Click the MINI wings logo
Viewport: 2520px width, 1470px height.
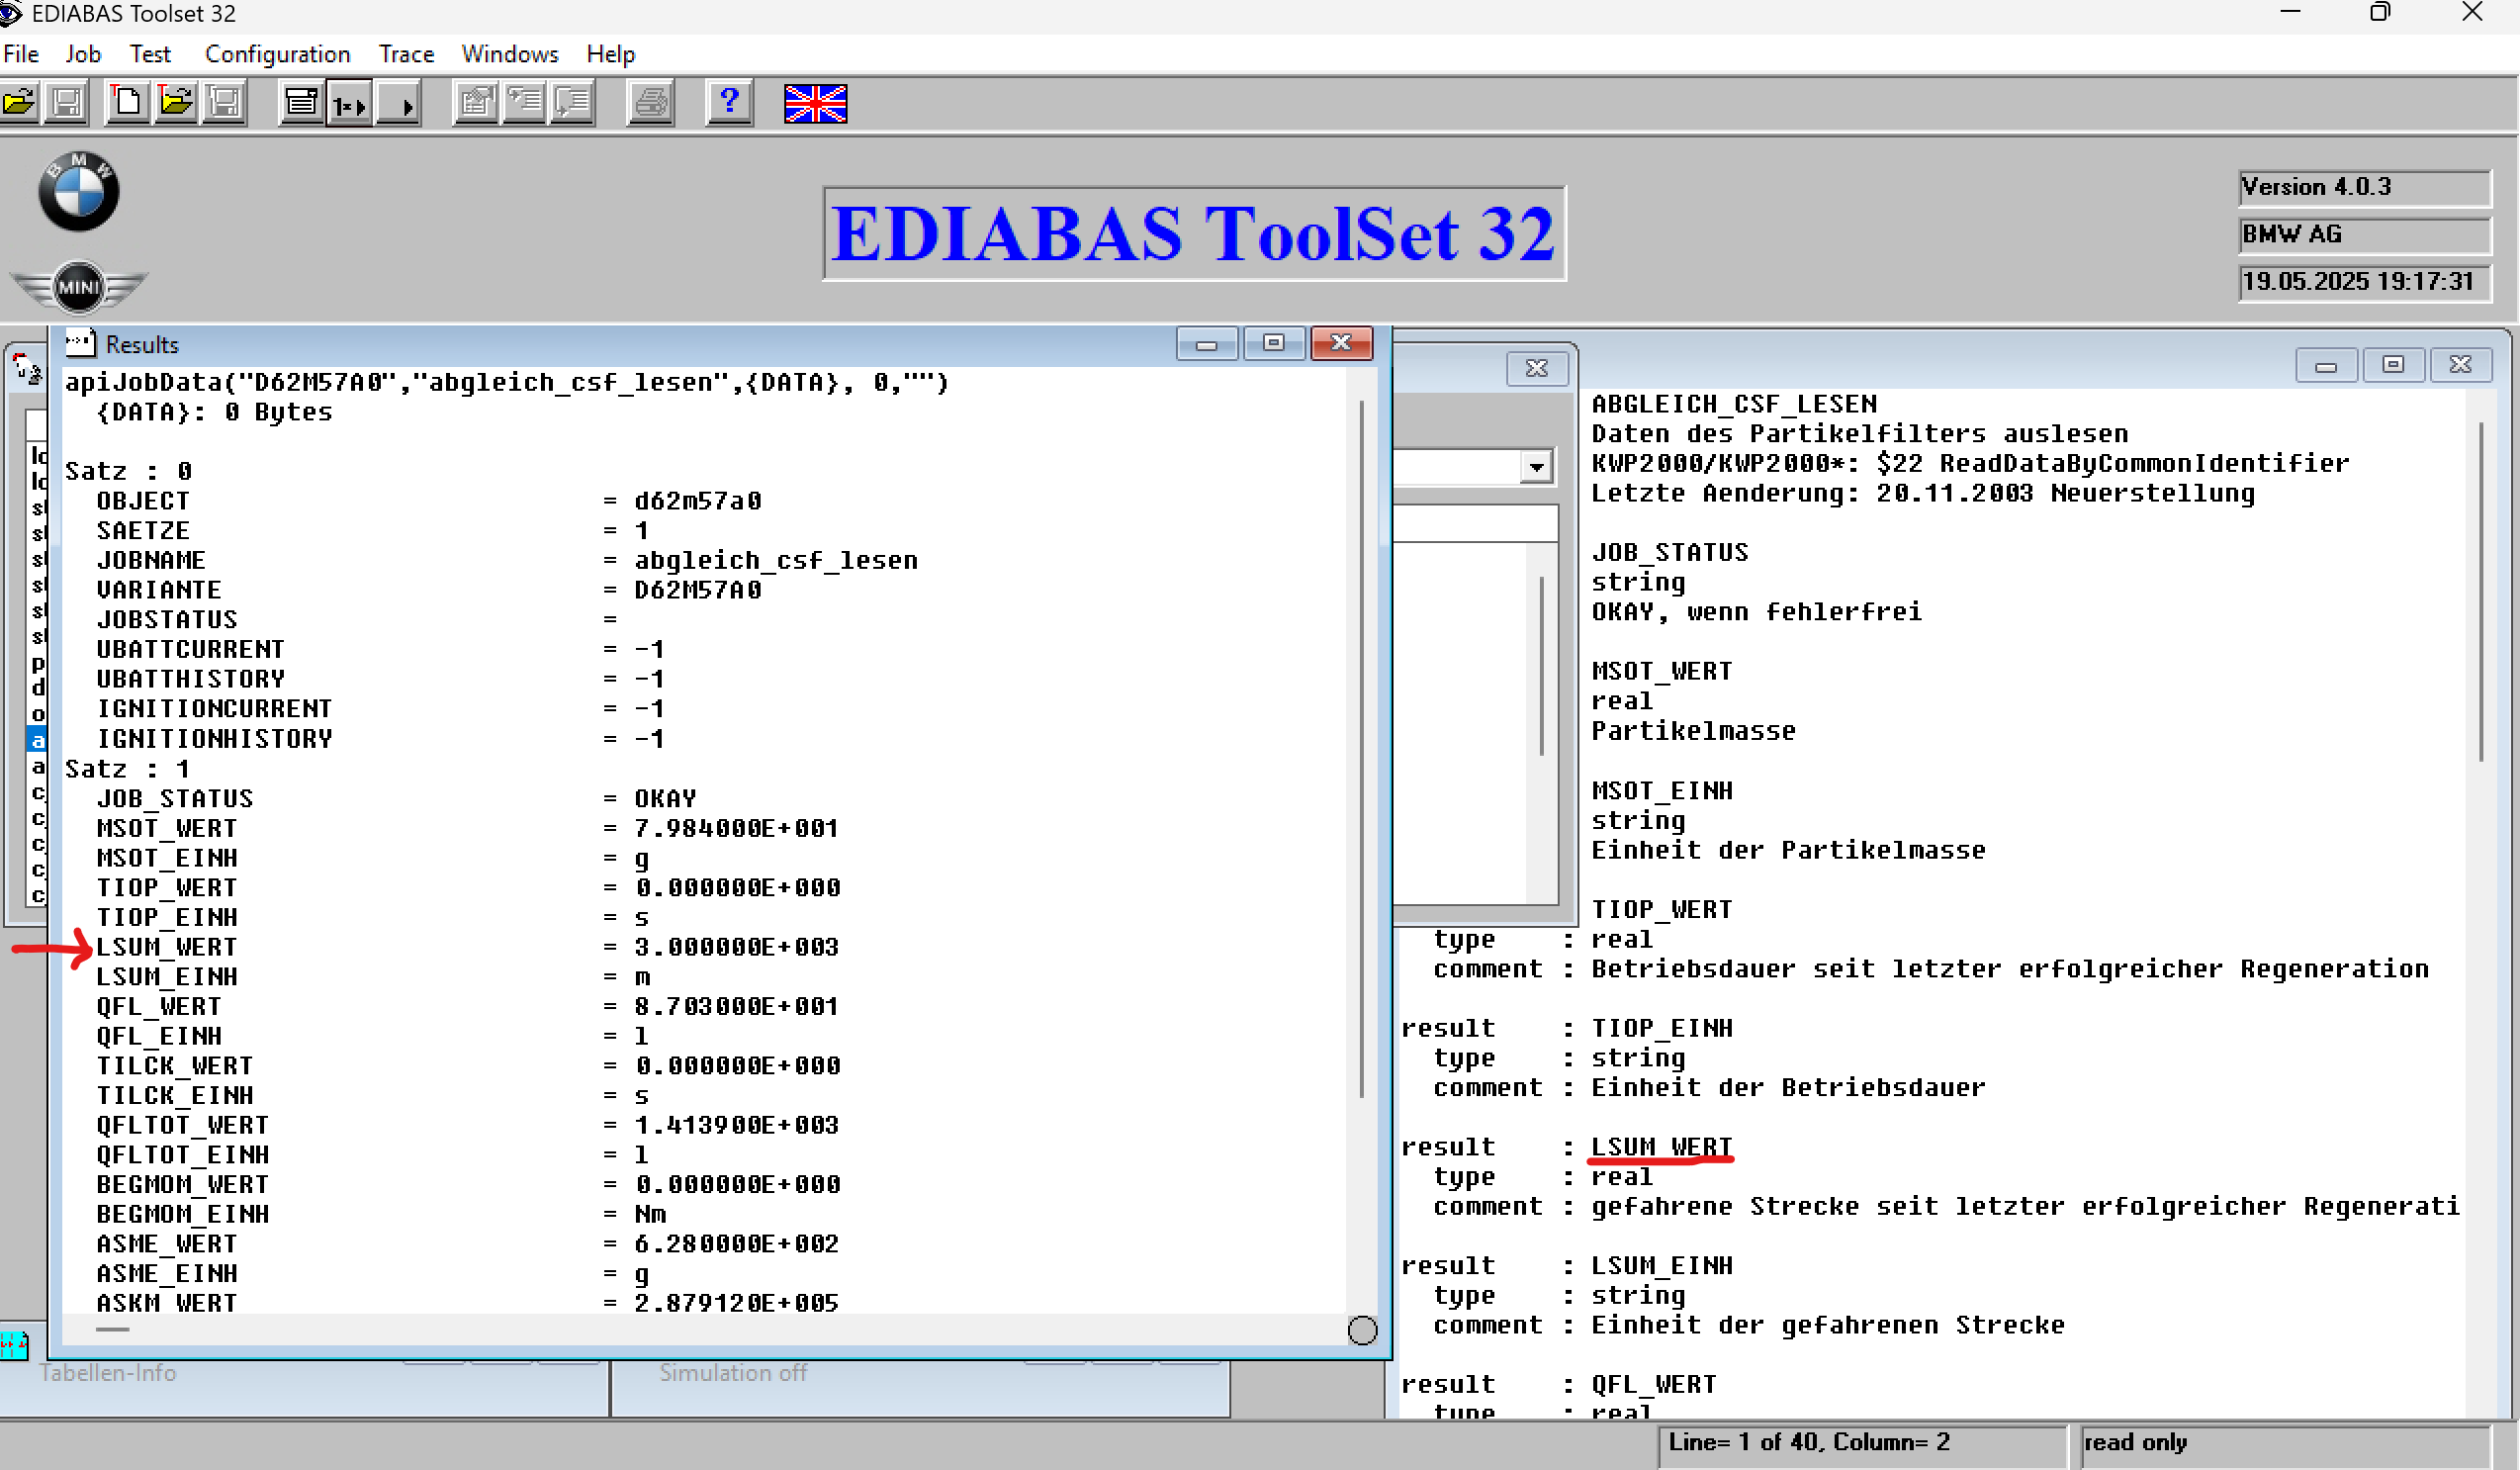[x=79, y=288]
